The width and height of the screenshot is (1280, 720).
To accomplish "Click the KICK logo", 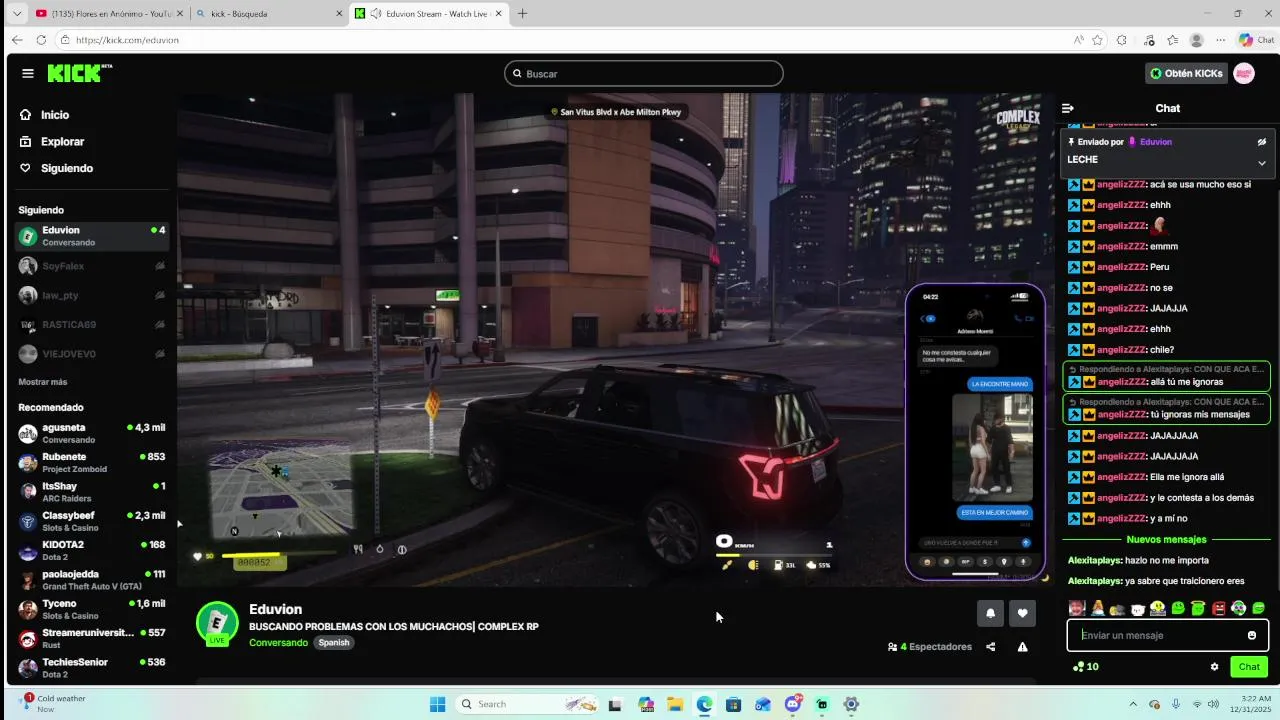I will point(79,73).
